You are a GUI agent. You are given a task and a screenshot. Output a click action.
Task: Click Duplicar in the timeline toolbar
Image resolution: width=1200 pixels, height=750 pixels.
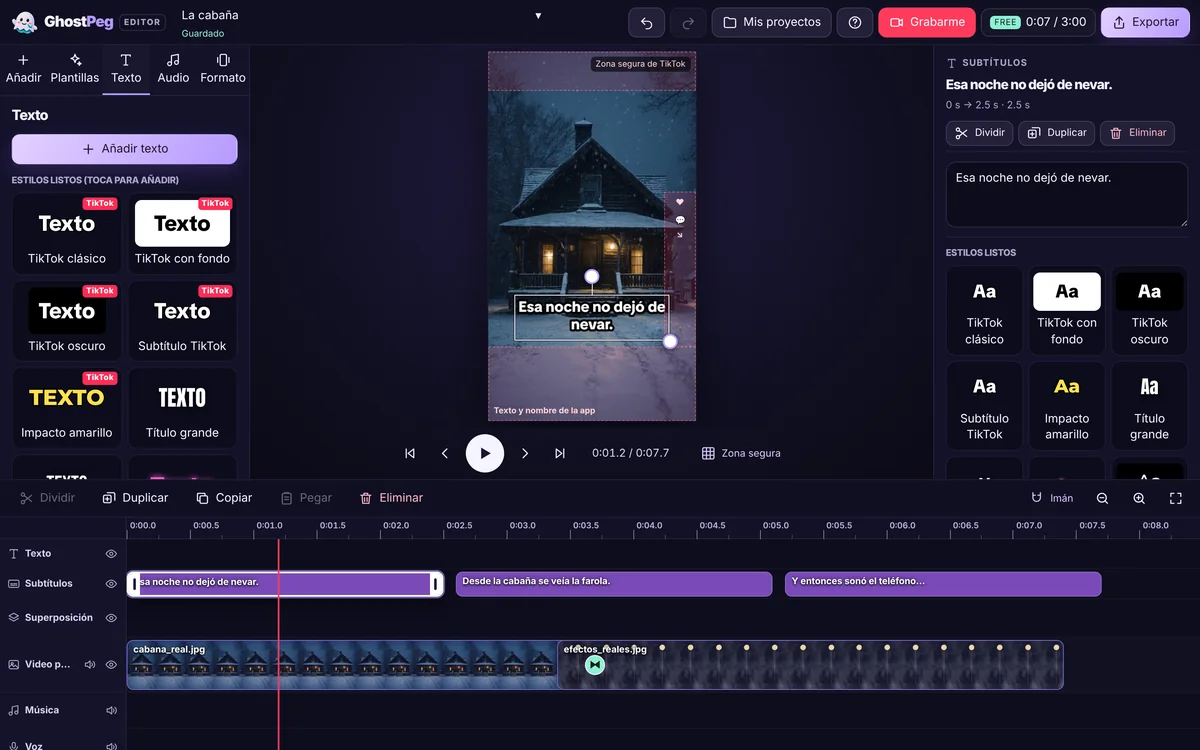pyautogui.click(x=135, y=498)
